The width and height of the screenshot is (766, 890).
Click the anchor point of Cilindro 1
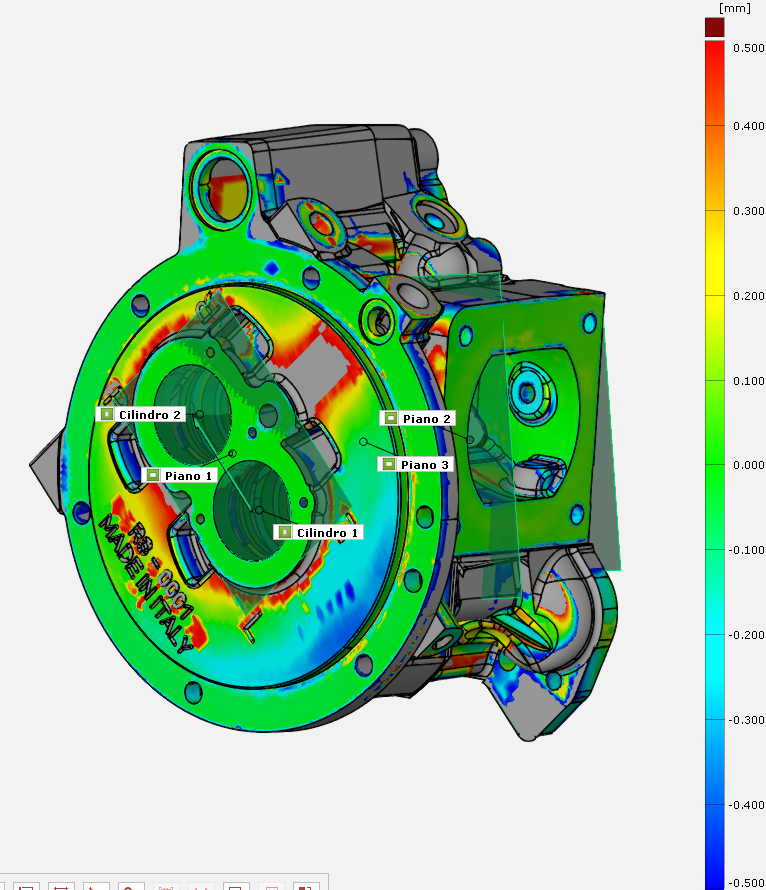pos(258,510)
